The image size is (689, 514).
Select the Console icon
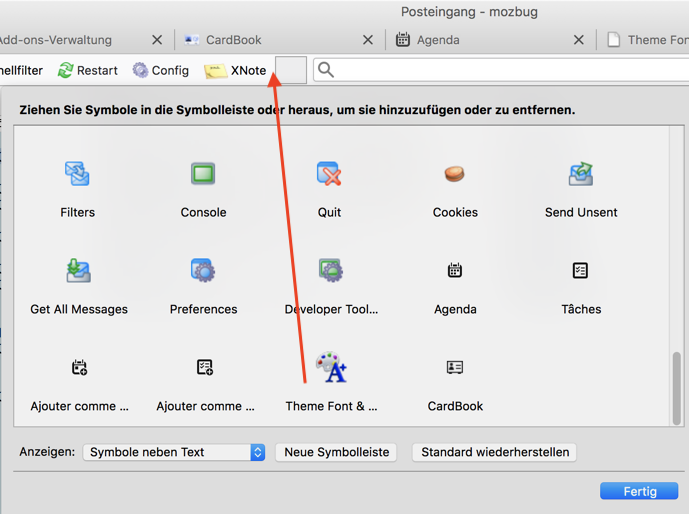click(x=203, y=174)
